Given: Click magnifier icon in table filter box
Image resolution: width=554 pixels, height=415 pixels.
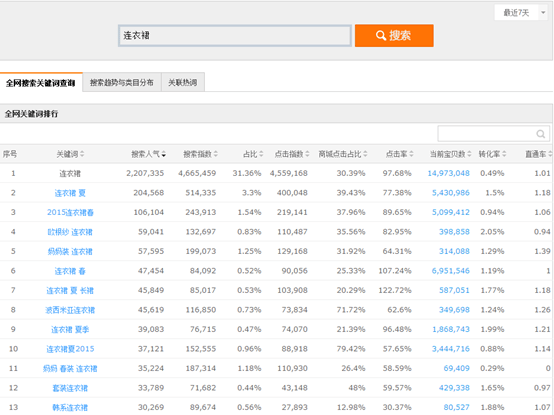Looking at the screenshot, I should tap(541, 134).
